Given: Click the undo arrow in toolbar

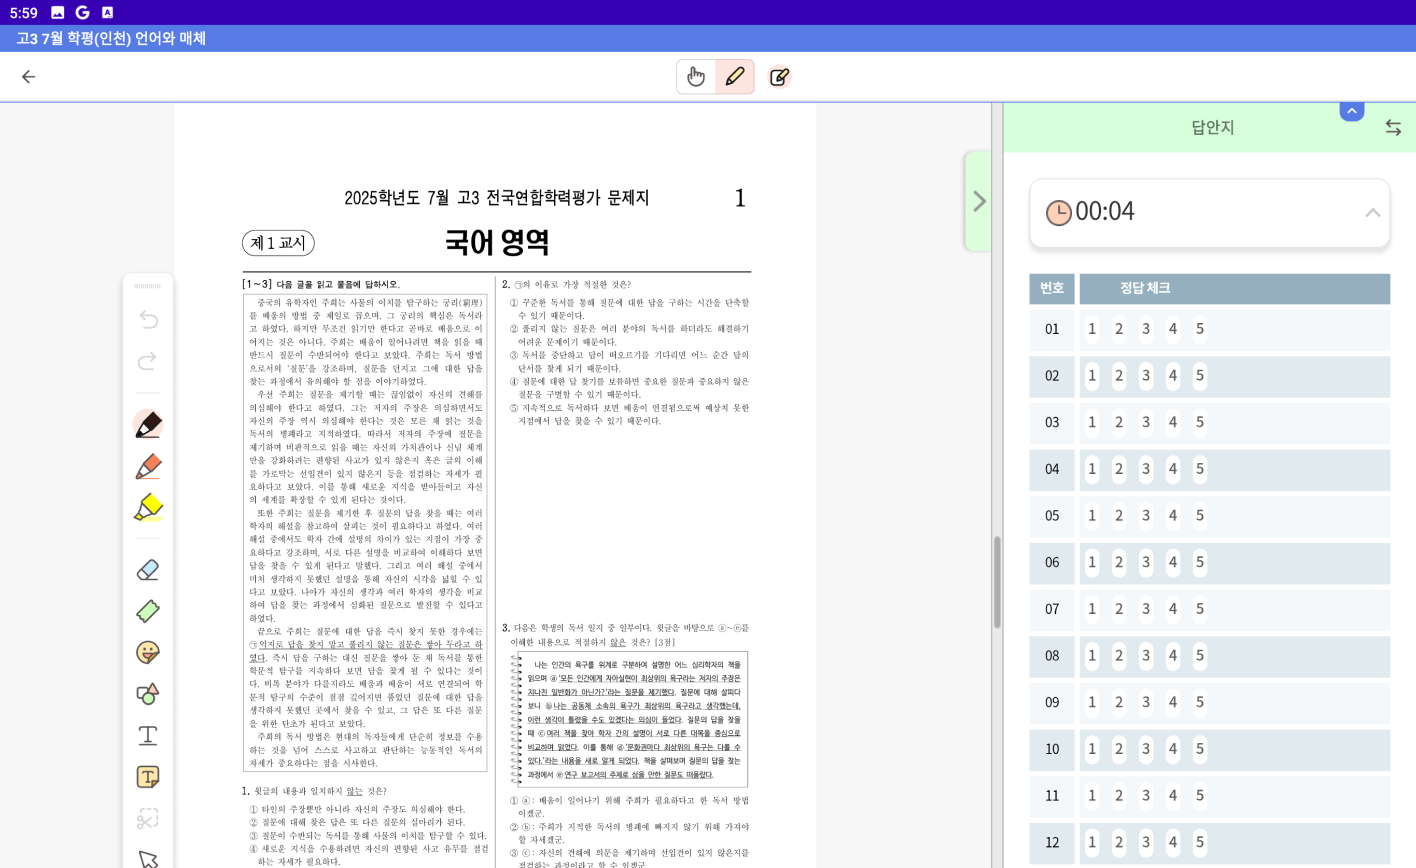Looking at the screenshot, I should 148,319.
